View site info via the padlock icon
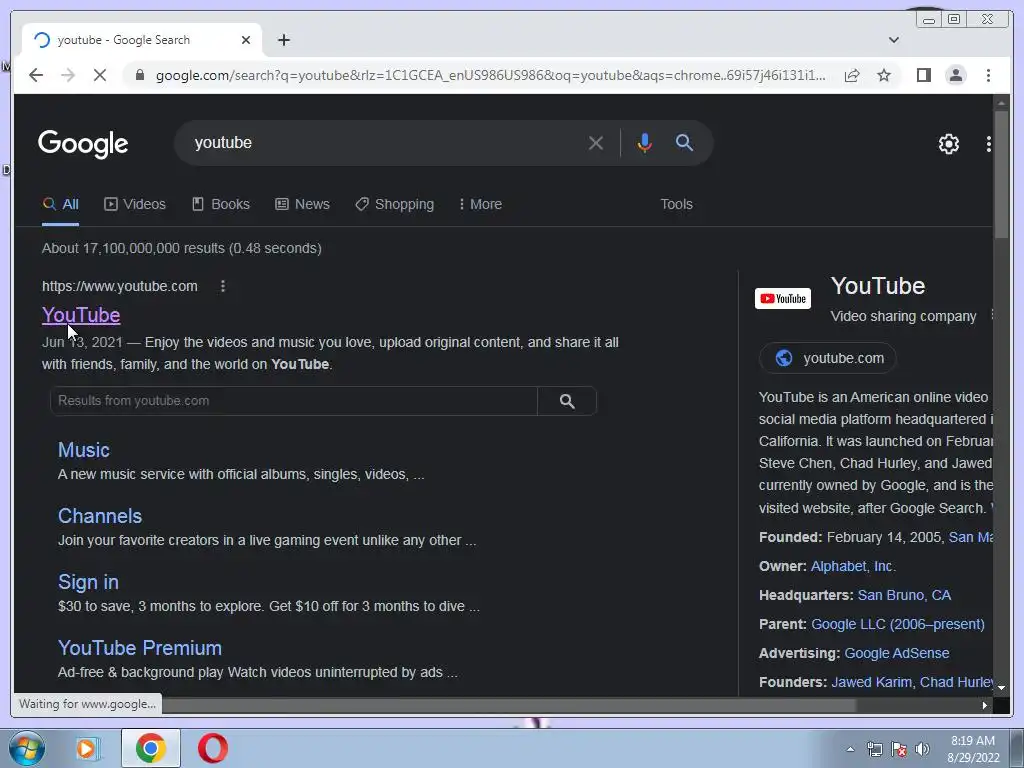Screen dimensions: 1024x768 [x=139, y=75]
